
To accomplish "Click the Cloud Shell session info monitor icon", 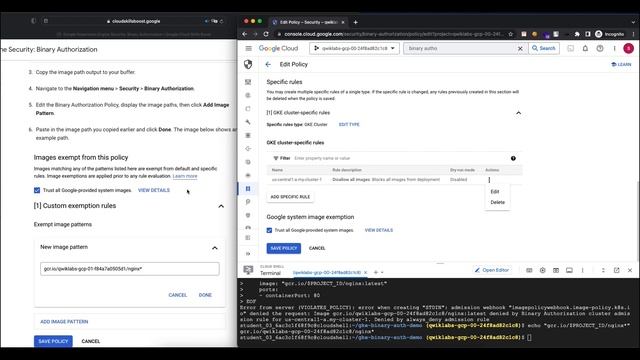I will coord(569,270).
